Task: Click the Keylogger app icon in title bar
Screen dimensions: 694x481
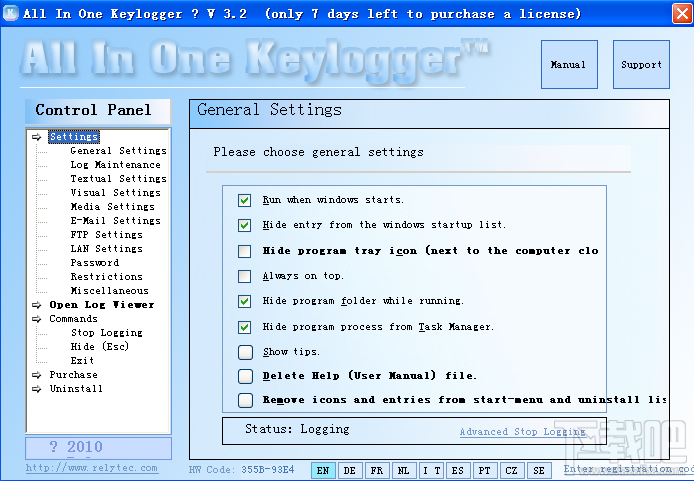Action: pyautogui.click(x=10, y=13)
